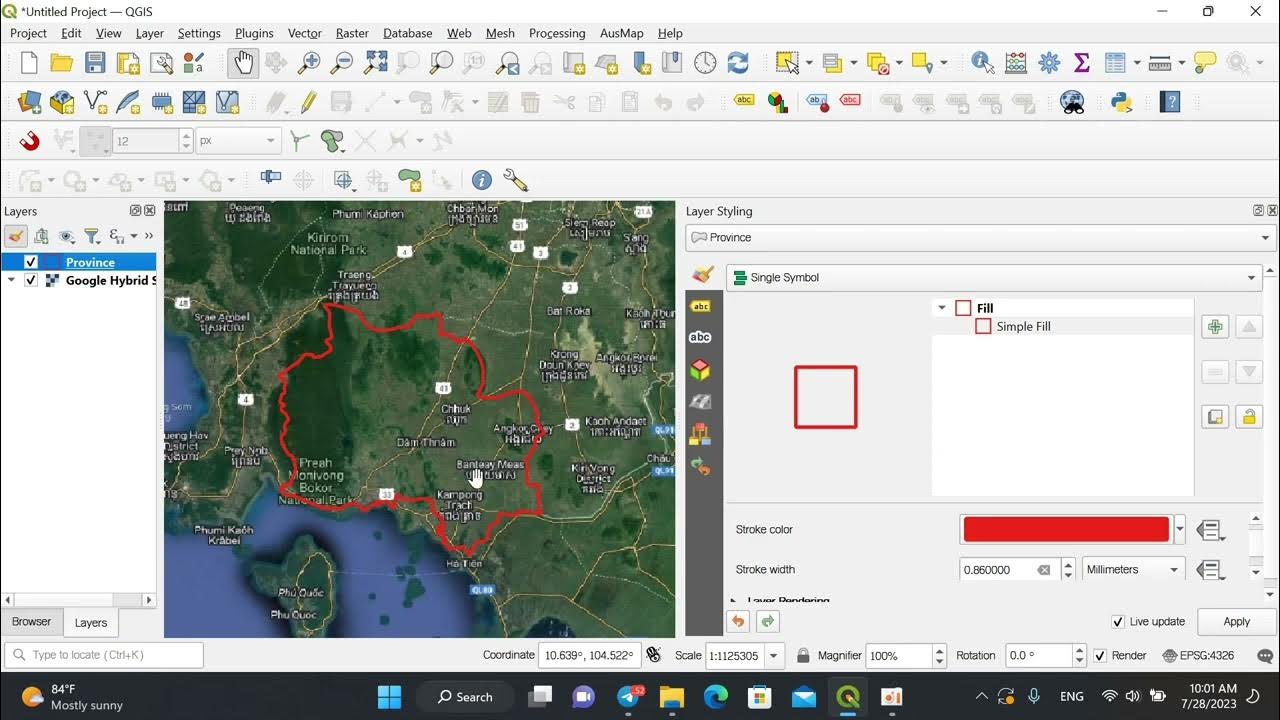
Task: Select the Simple Fill symbol layer
Action: 1023,326
